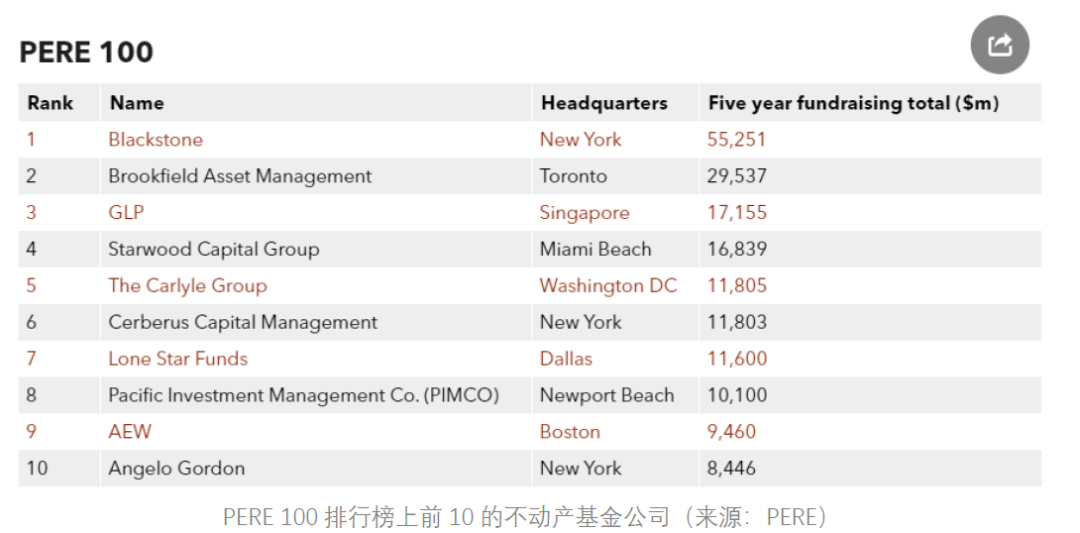This screenshot has height=533, width=1080.
Task: Open the GLP link
Action: point(126,212)
